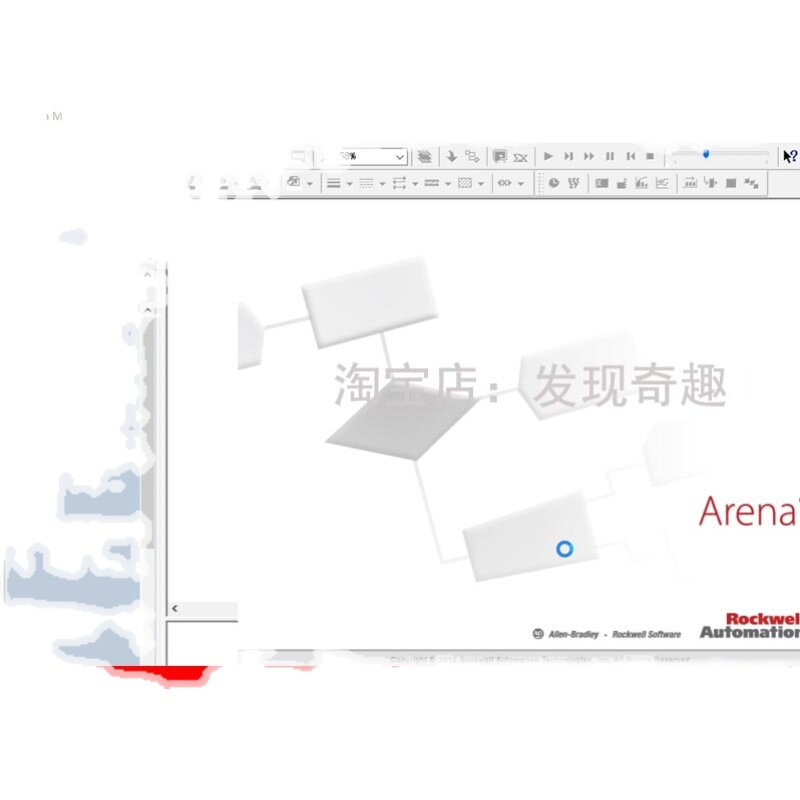Expand the dashed line style dropdown arrow
Image resolution: width=800 pixels, height=800 pixels.
click(x=383, y=184)
